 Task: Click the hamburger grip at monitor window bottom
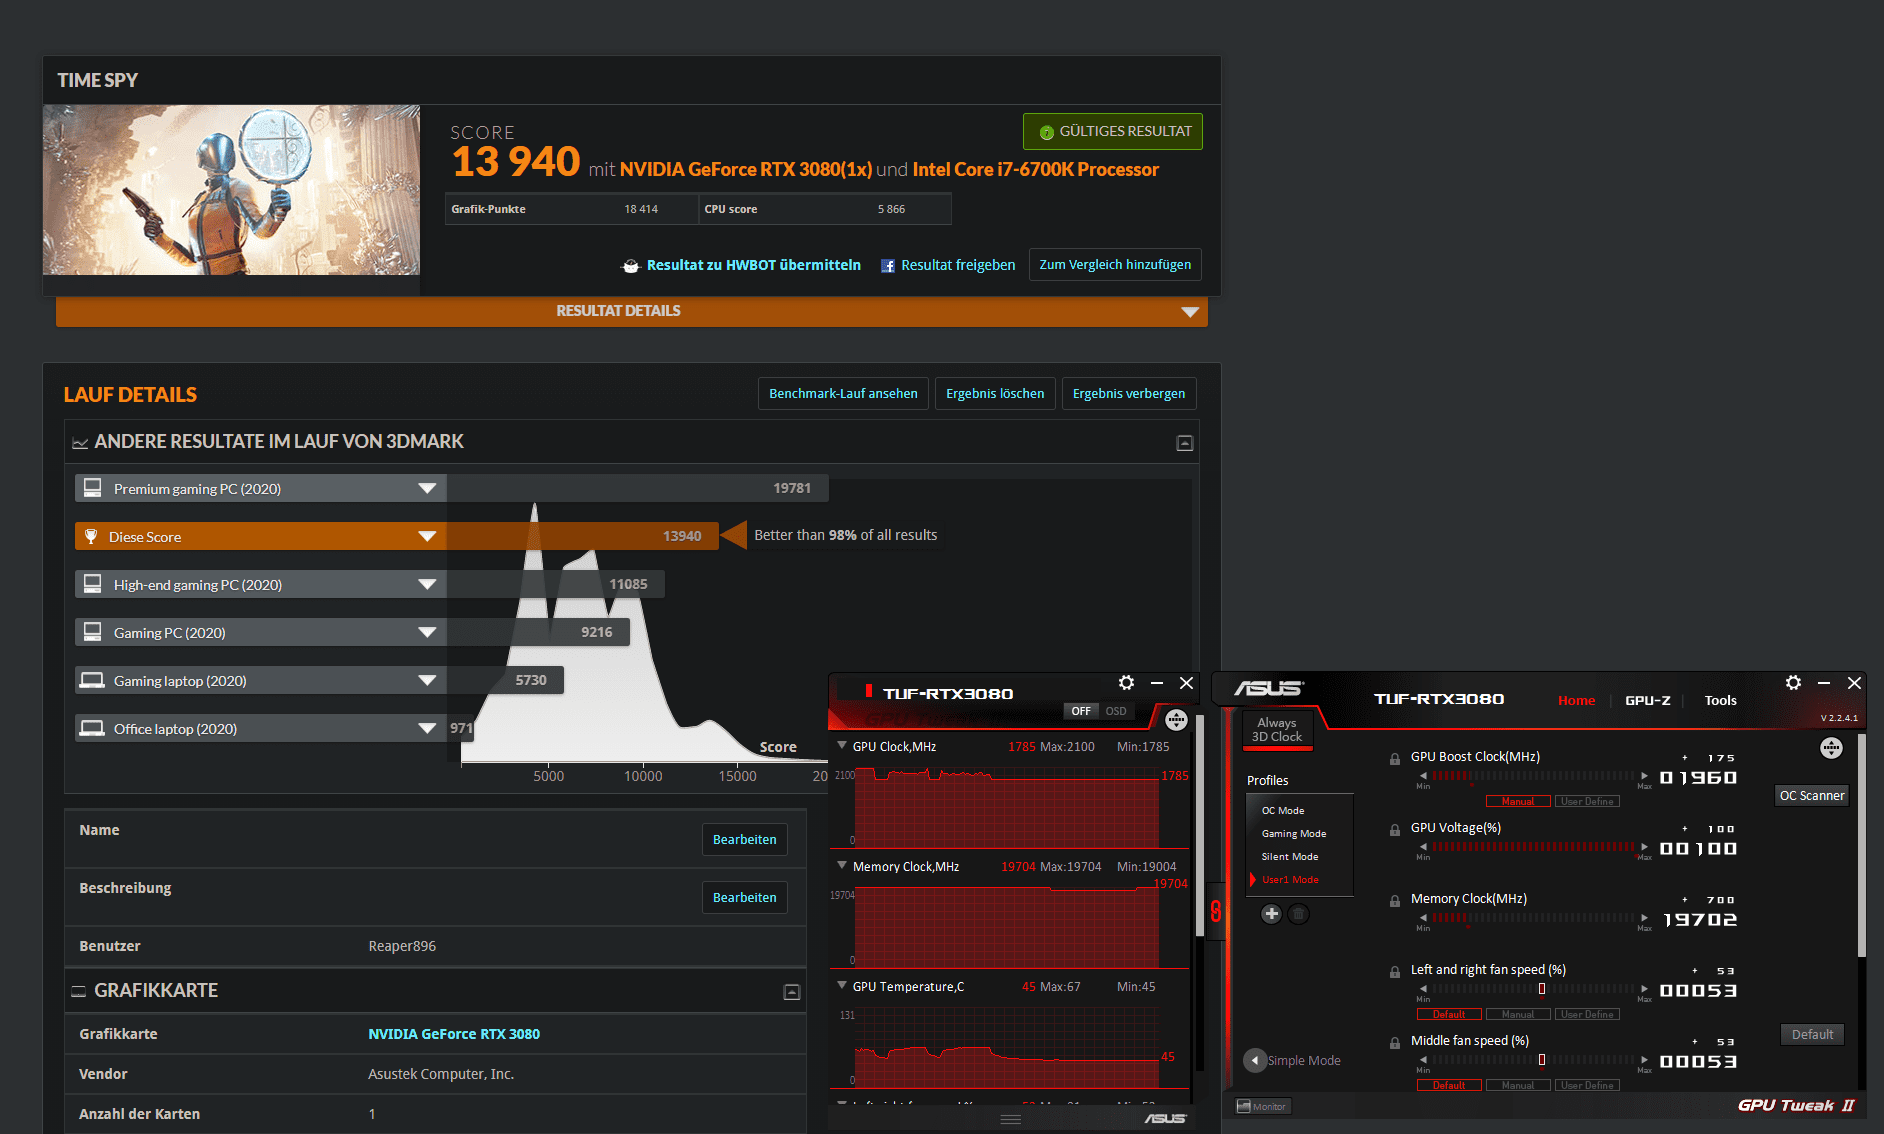[1011, 1119]
